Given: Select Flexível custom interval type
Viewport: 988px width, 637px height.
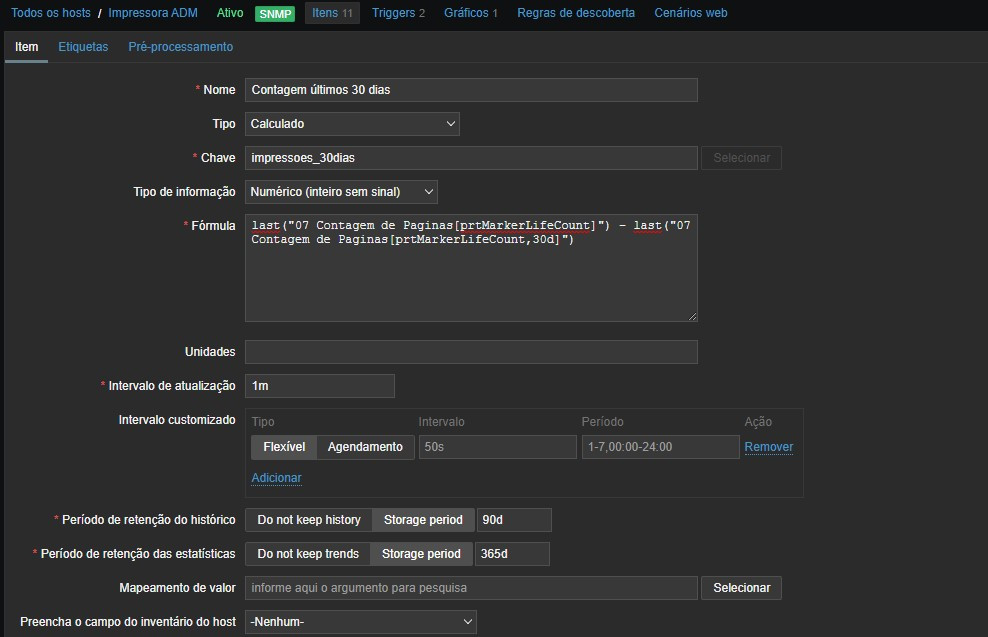Looking at the screenshot, I should 284,447.
